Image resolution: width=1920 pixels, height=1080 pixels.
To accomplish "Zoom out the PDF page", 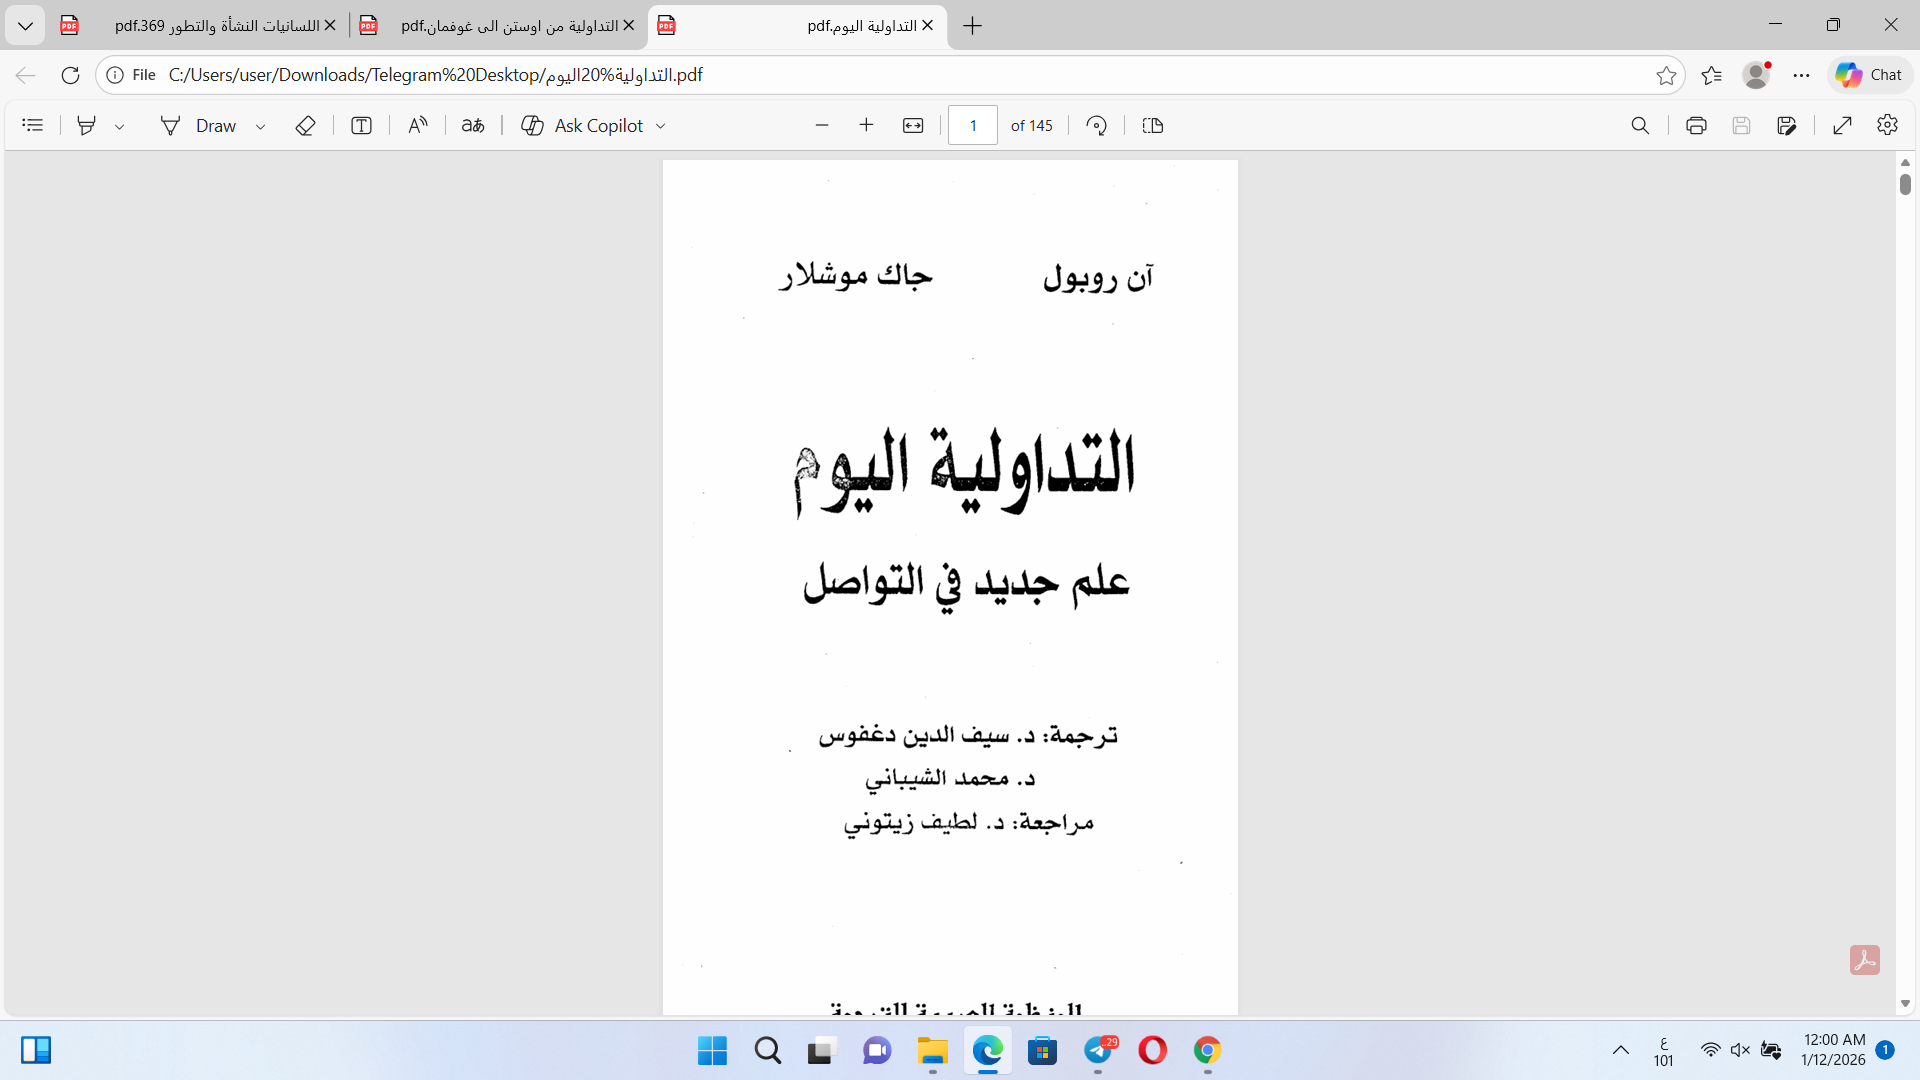I will [822, 125].
